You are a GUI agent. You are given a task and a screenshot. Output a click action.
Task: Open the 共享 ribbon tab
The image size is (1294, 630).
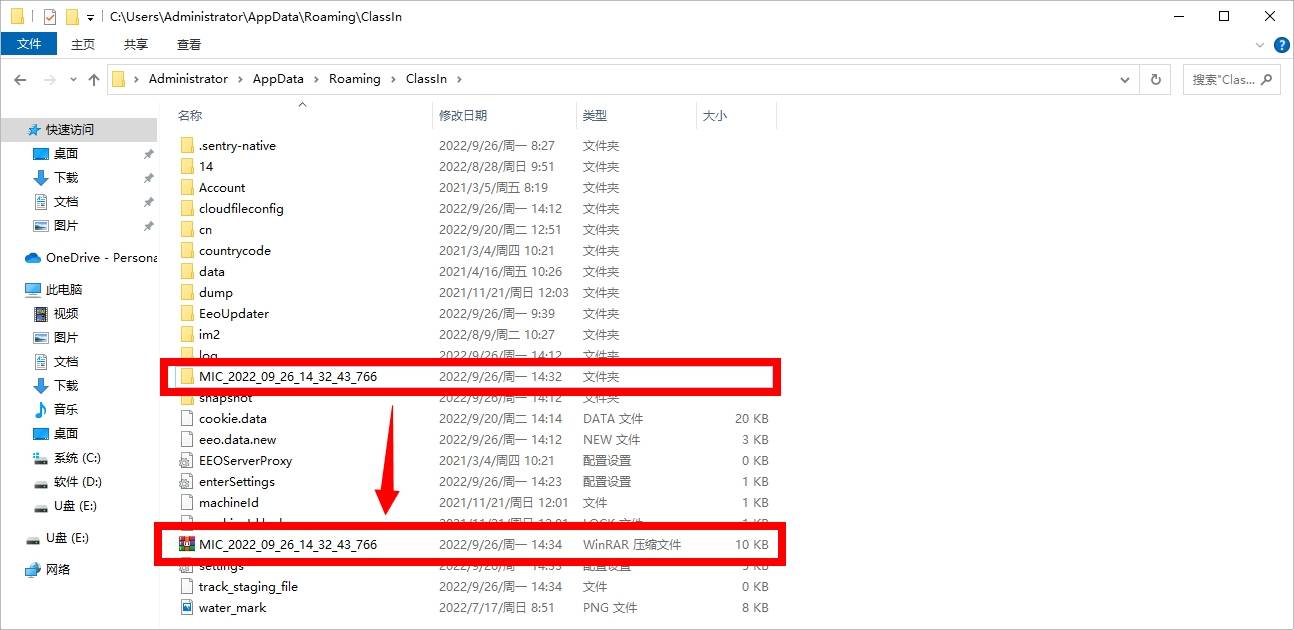click(136, 44)
